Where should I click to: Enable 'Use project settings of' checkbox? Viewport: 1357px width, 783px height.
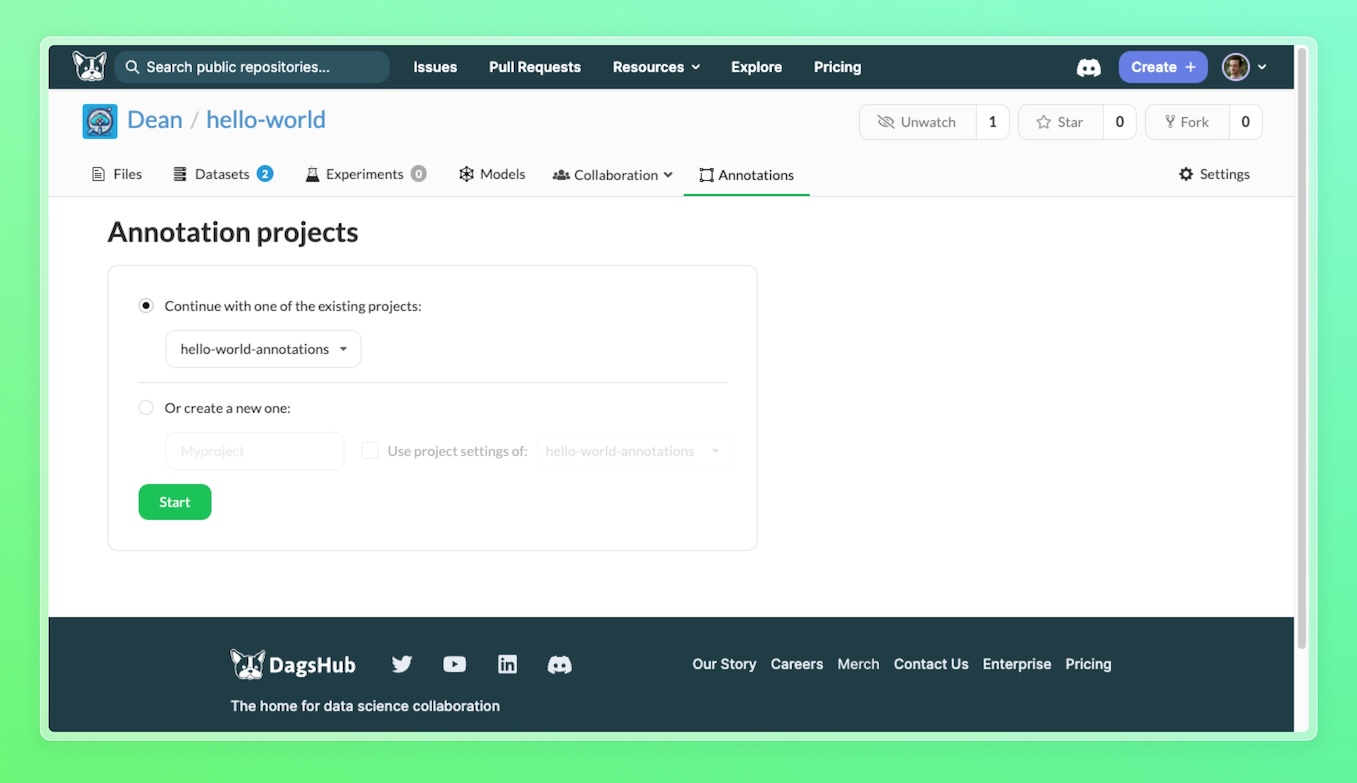pos(370,451)
